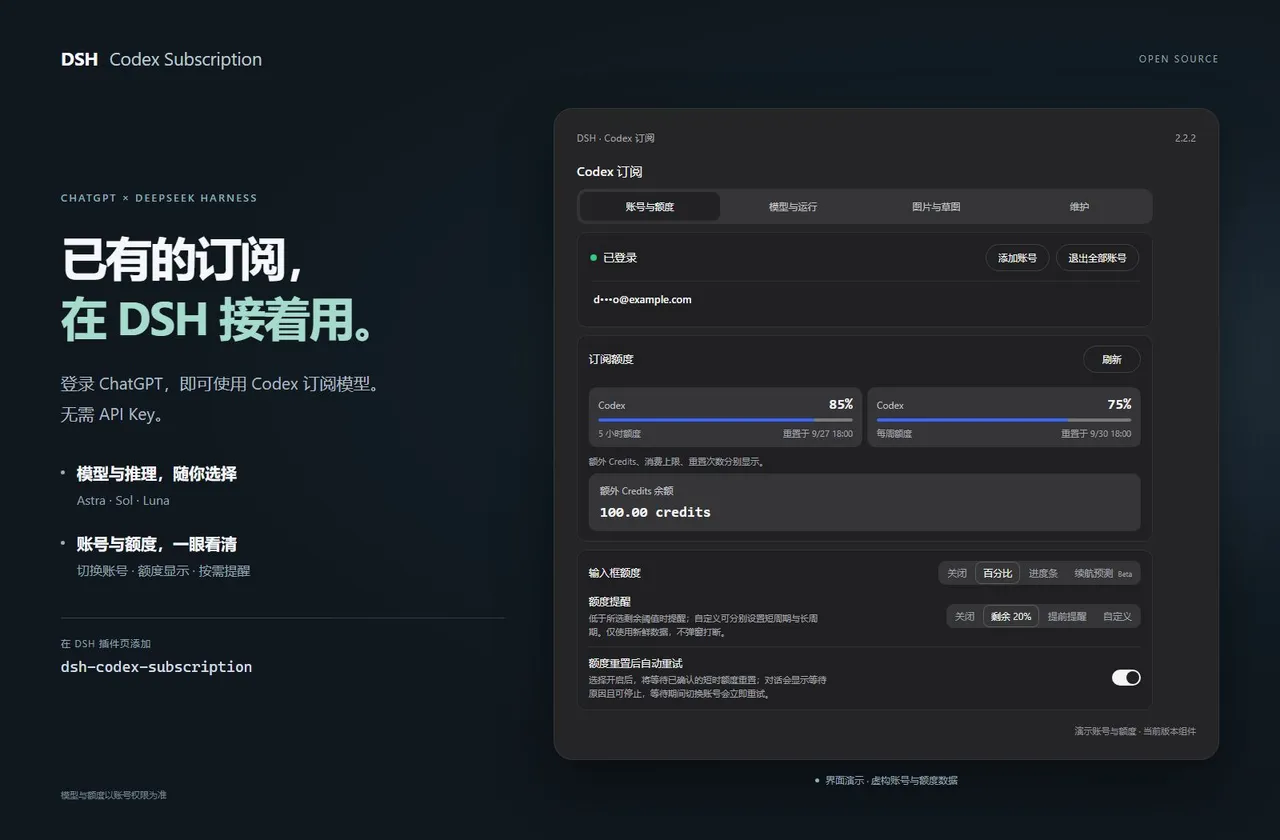Image resolution: width=1280 pixels, height=840 pixels.
Task: Click the 切换账号 · 额度显示 · 按需提醒 line
Action: pyautogui.click(x=163, y=571)
